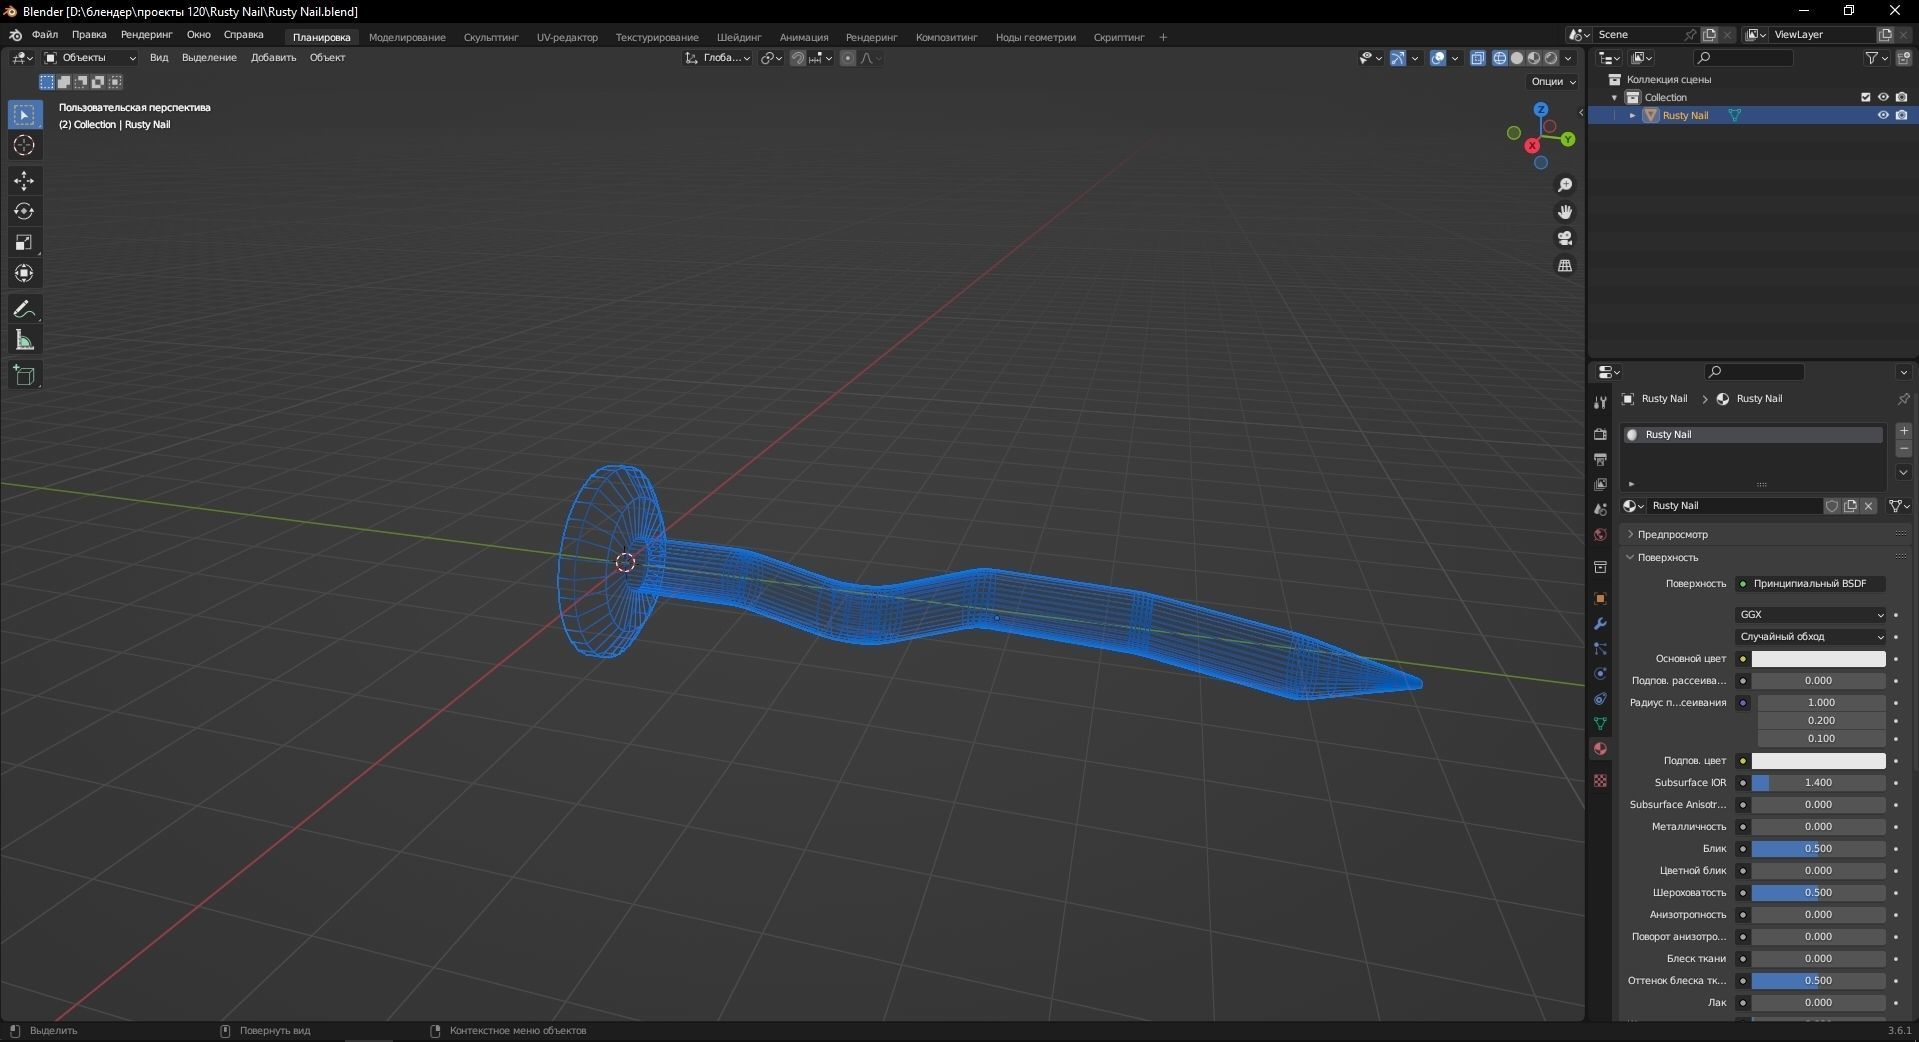Toggle Collection exclude checkbox in outliner

coord(1866,97)
